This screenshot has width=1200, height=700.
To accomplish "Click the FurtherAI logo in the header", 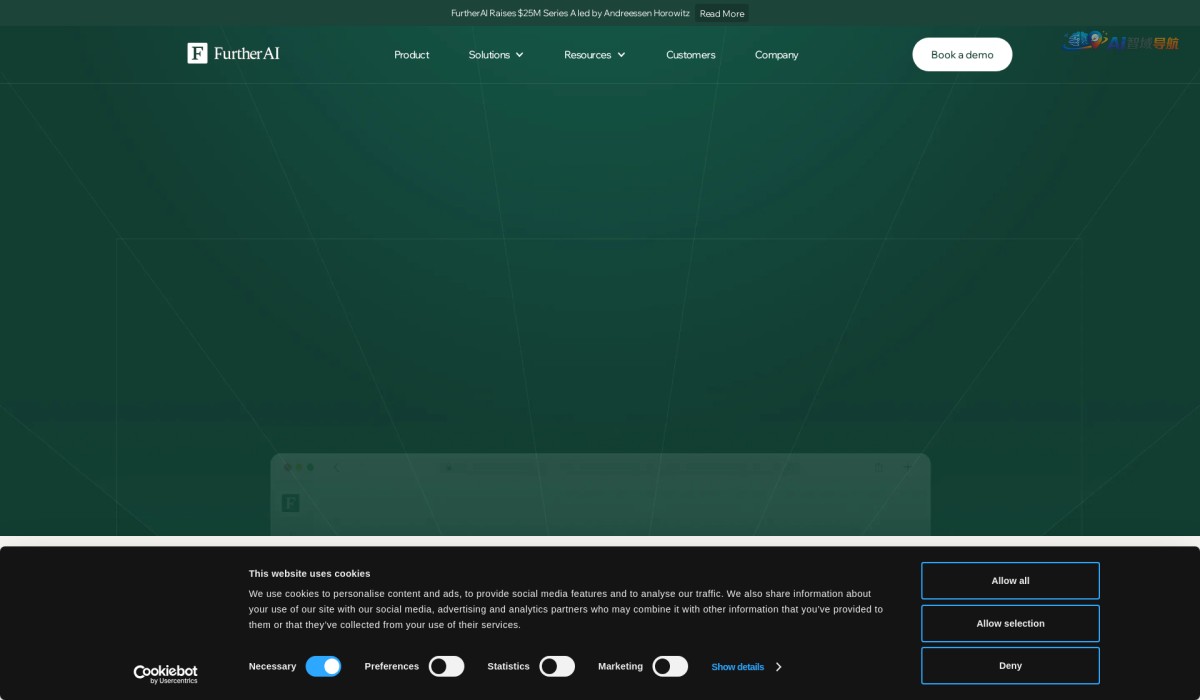I will pyautogui.click(x=233, y=53).
